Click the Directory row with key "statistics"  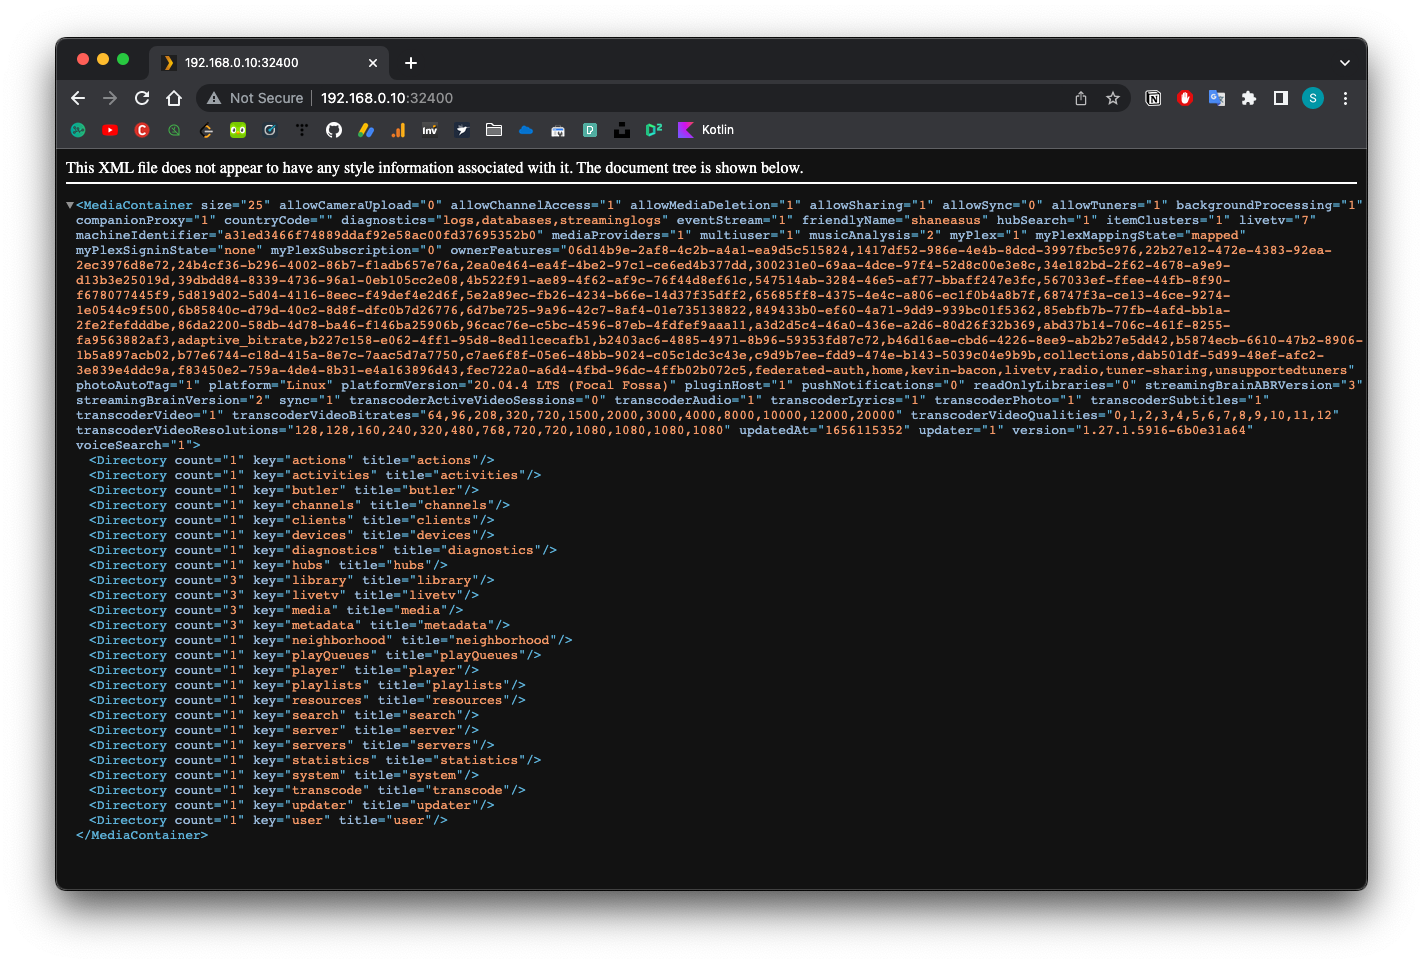[x=315, y=760]
